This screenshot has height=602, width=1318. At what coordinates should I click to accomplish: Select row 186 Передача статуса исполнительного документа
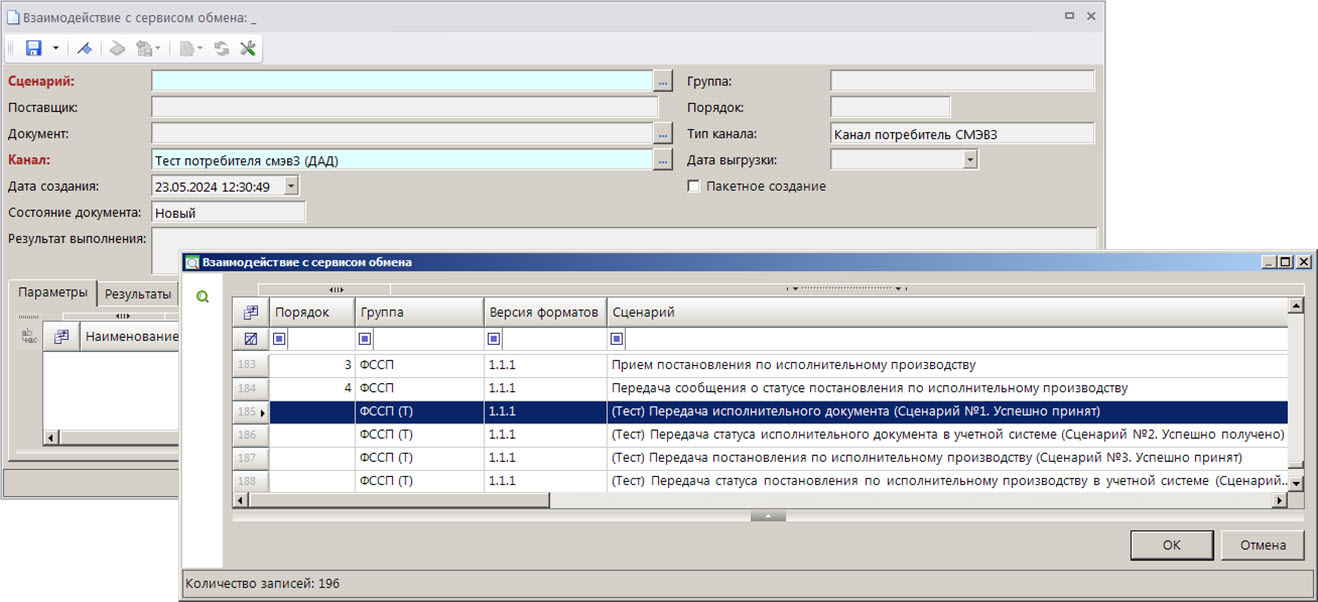pos(760,434)
